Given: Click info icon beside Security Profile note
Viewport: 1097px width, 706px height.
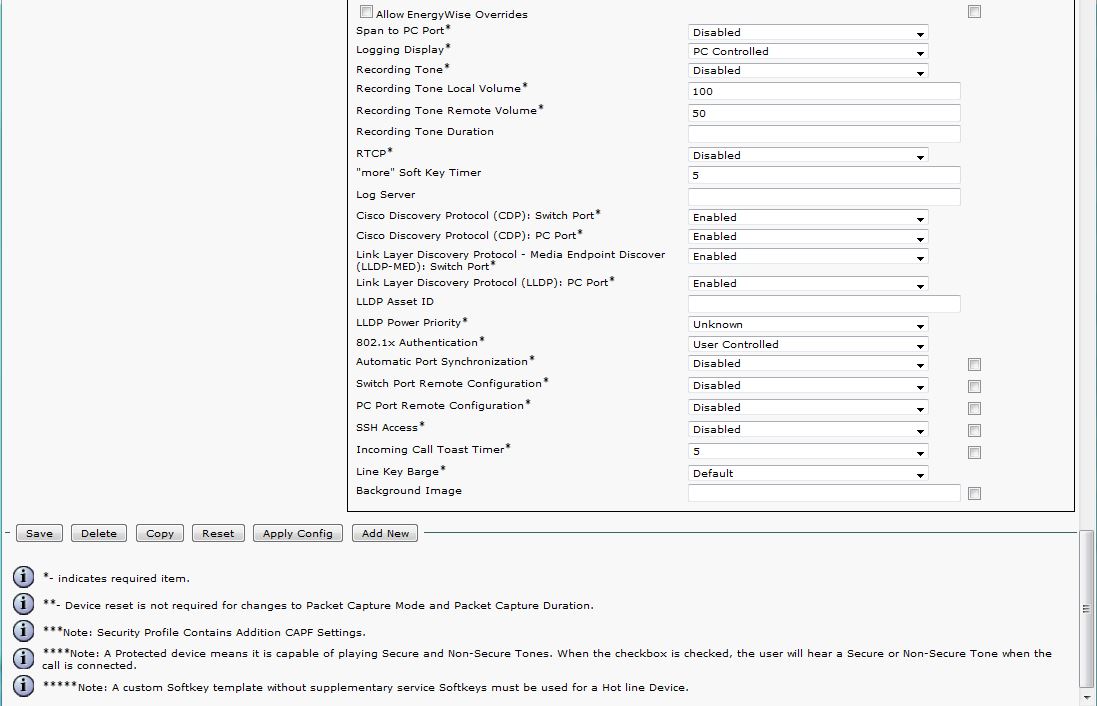Looking at the screenshot, I should pos(23,631).
